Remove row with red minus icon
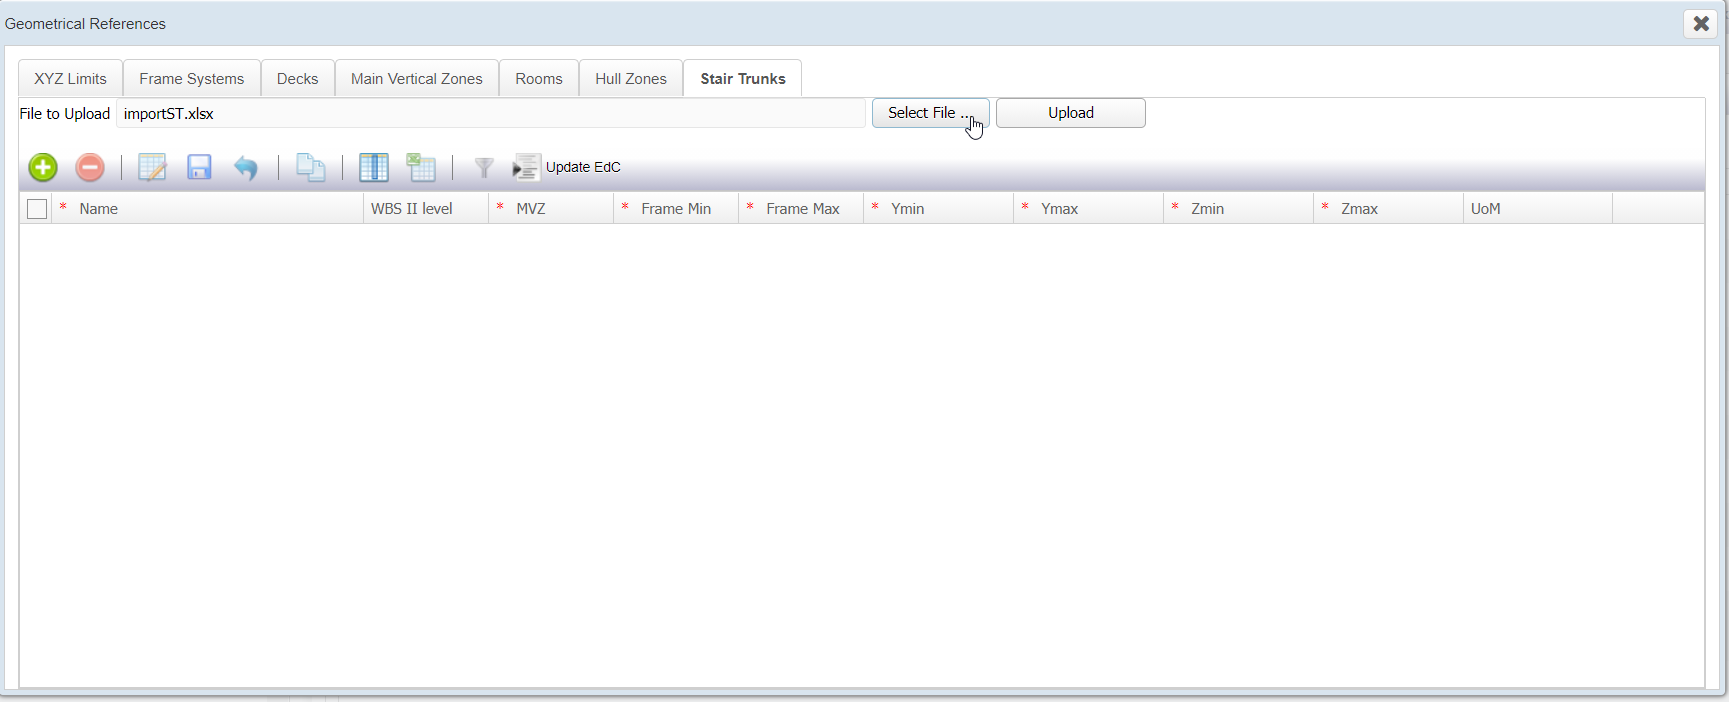This screenshot has height=702, width=1729. (x=90, y=167)
